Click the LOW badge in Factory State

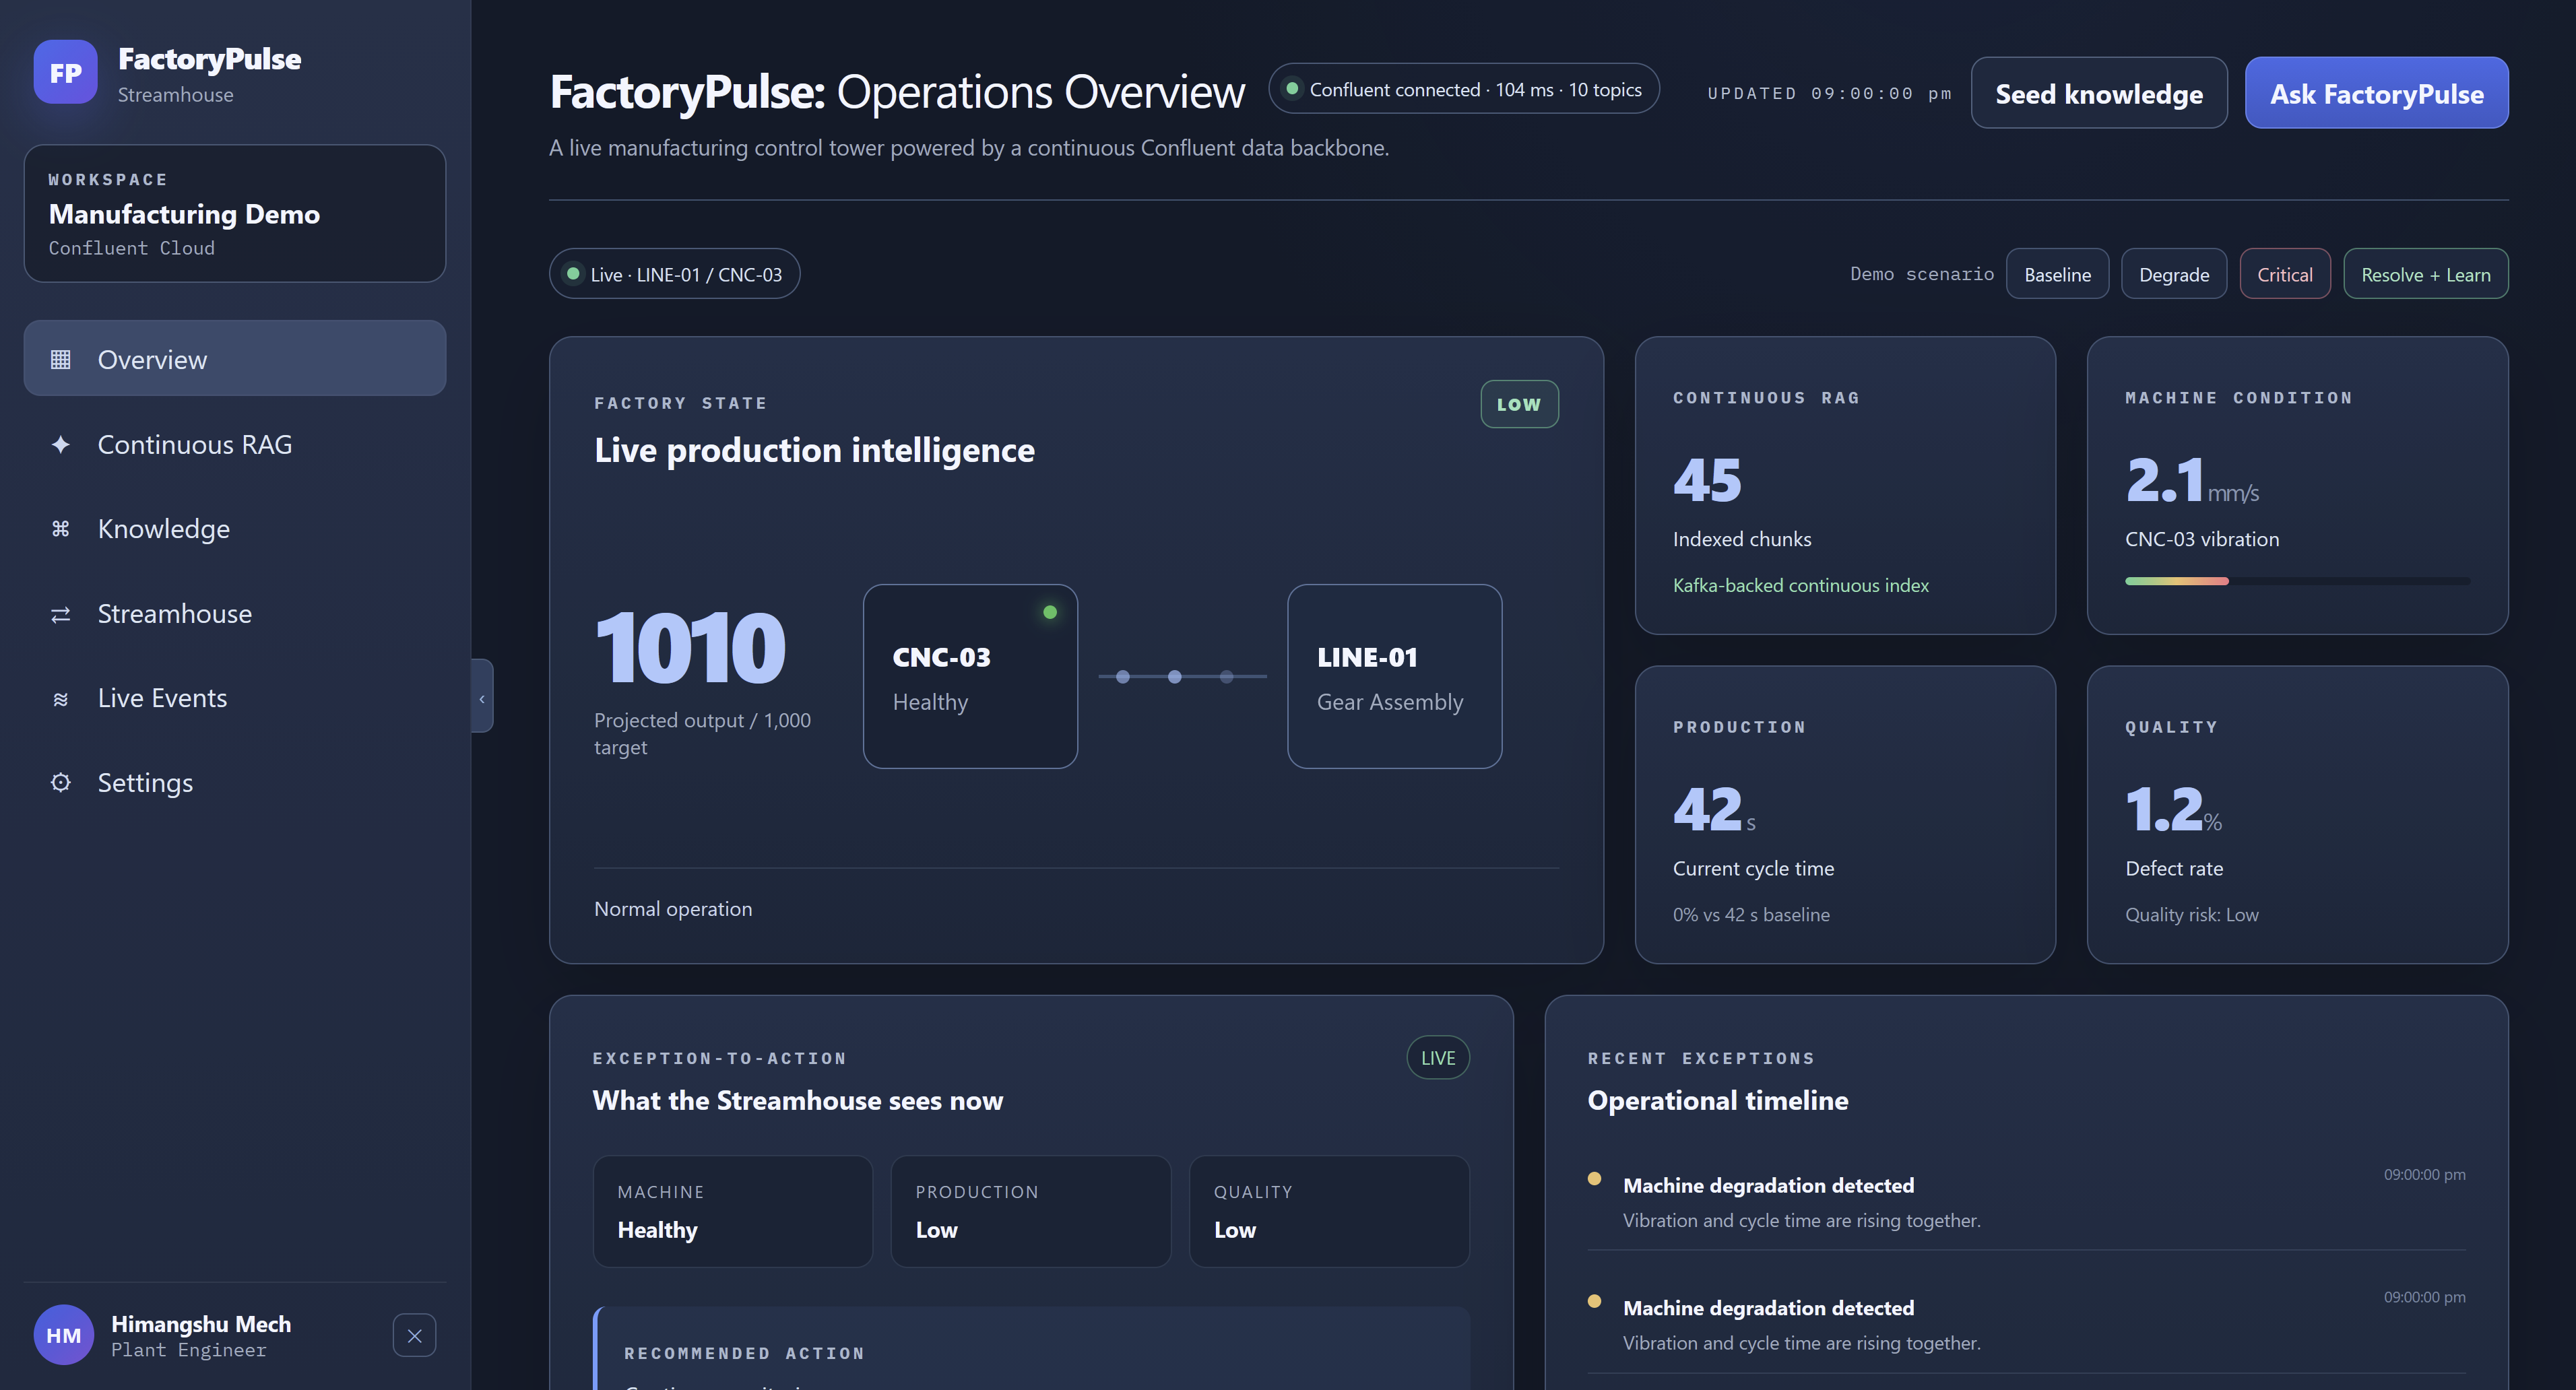click(x=1519, y=404)
